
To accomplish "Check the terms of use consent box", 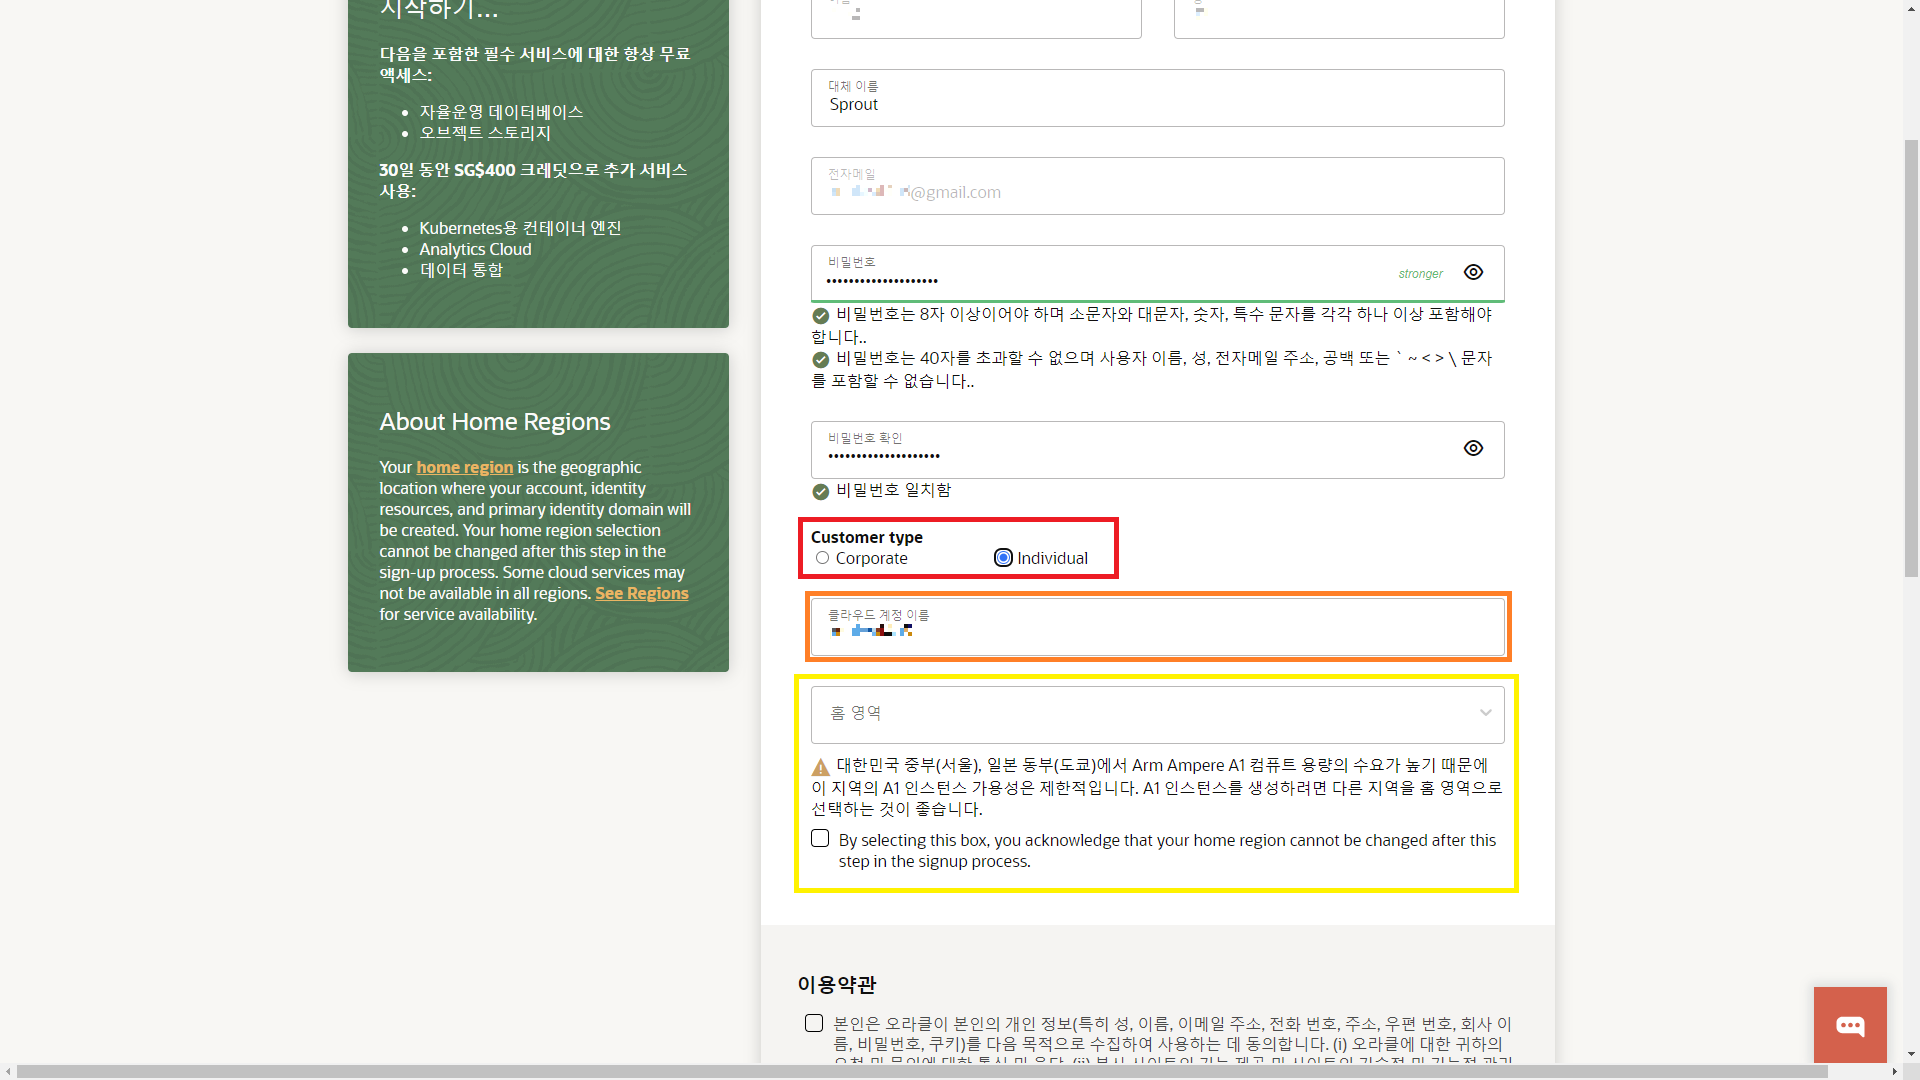I will point(814,1023).
